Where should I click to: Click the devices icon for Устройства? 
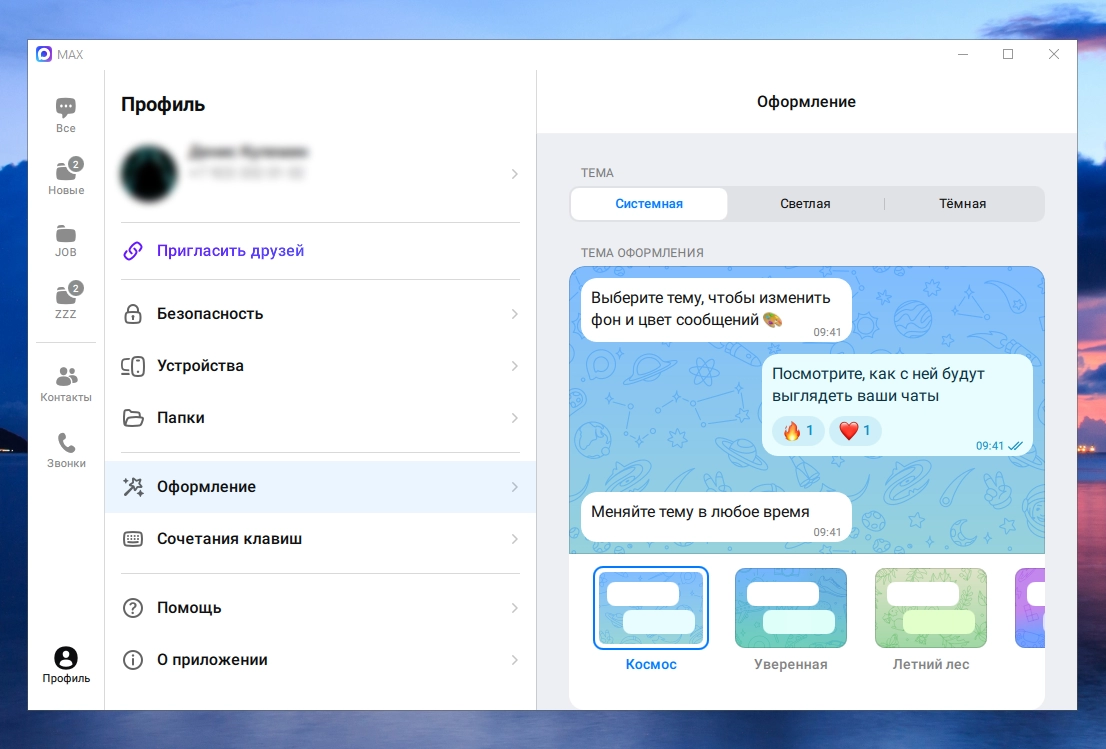coord(133,366)
